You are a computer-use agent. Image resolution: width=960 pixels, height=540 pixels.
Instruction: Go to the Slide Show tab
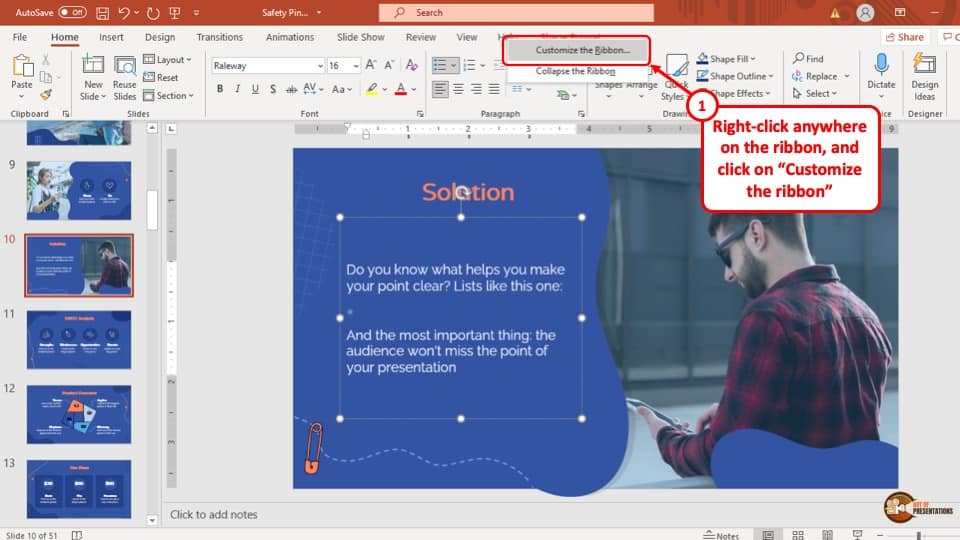[361, 37]
